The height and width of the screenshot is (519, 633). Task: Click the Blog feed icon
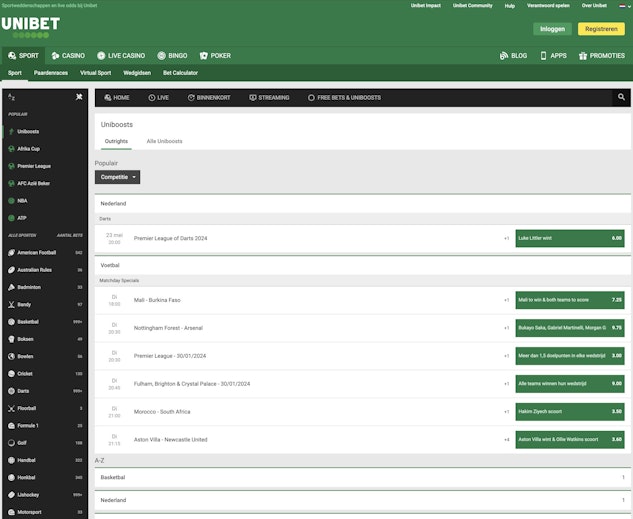pyautogui.click(x=503, y=56)
